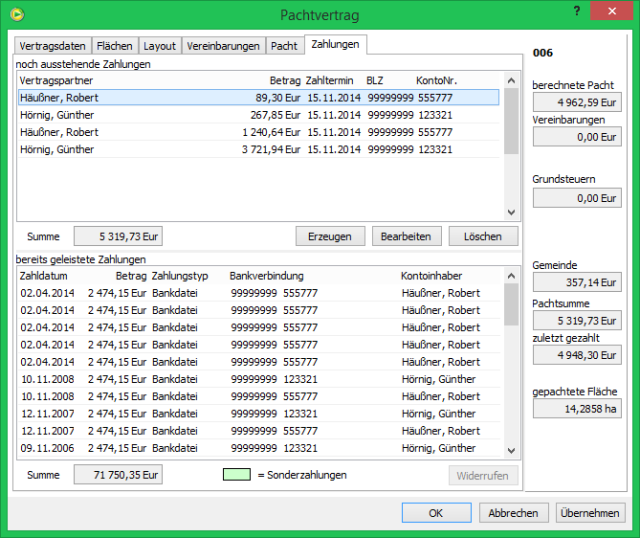The image size is (640, 538).
Task: Select Hörnig, Günther payment of 3 721,94 Eur
Action: click(258, 149)
